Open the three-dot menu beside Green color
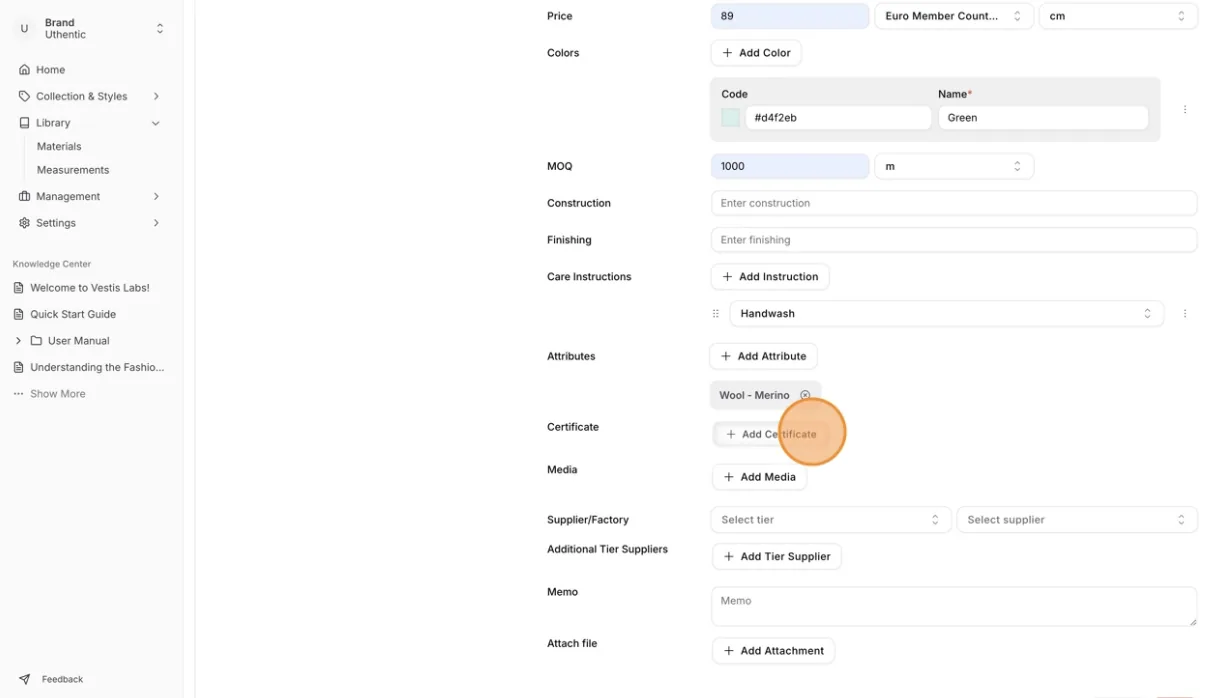 click(1185, 110)
